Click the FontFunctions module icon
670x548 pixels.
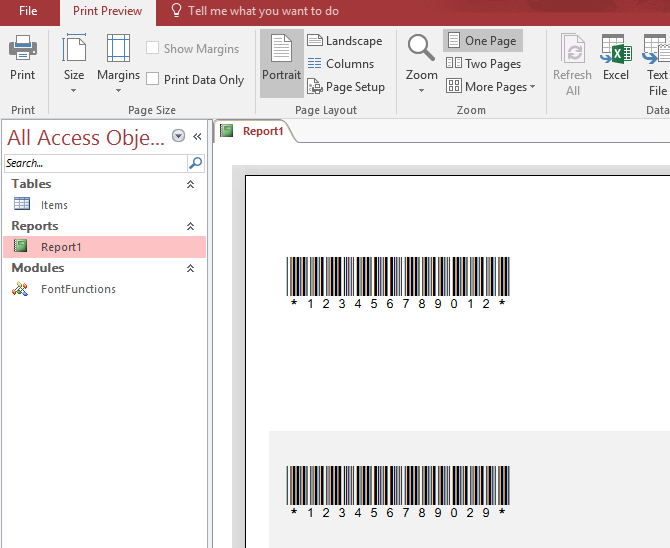coord(20,289)
